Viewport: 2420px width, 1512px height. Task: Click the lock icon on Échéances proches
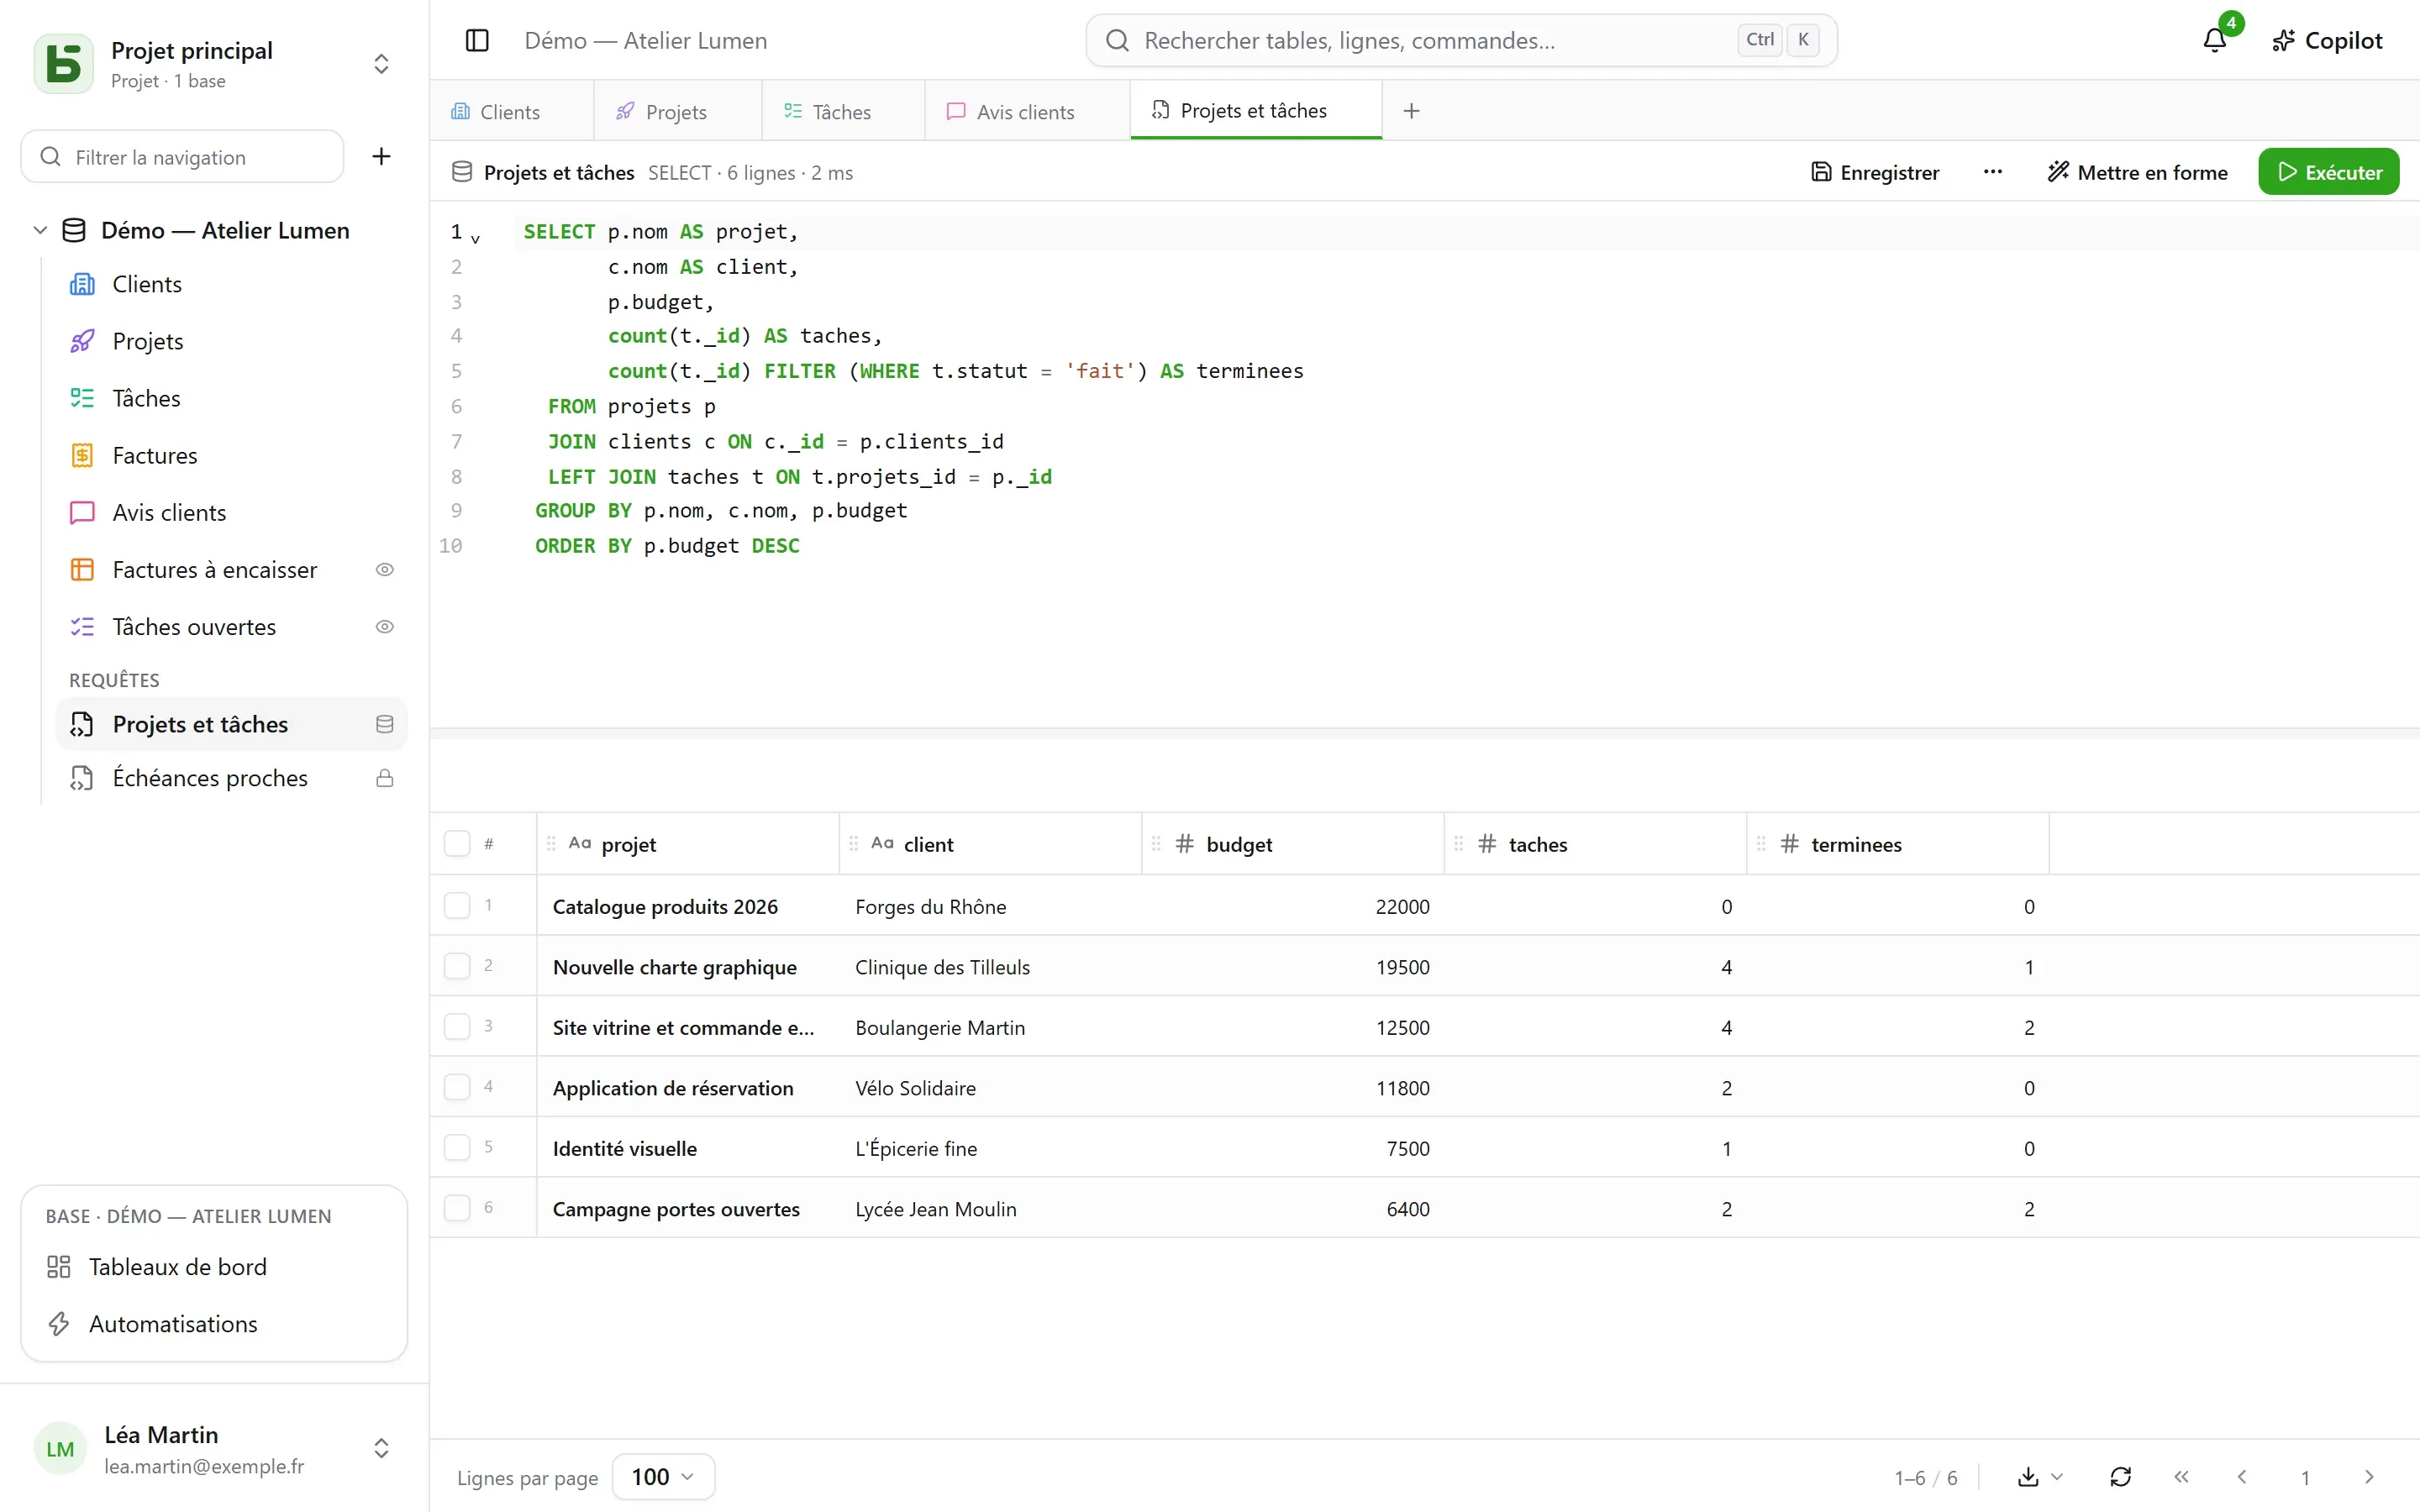384,778
